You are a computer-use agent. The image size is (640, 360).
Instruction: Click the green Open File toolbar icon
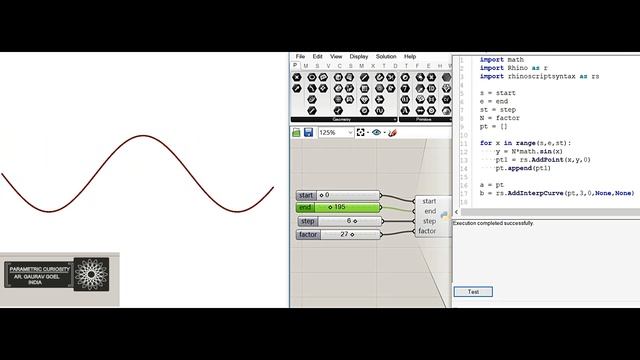coord(296,132)
